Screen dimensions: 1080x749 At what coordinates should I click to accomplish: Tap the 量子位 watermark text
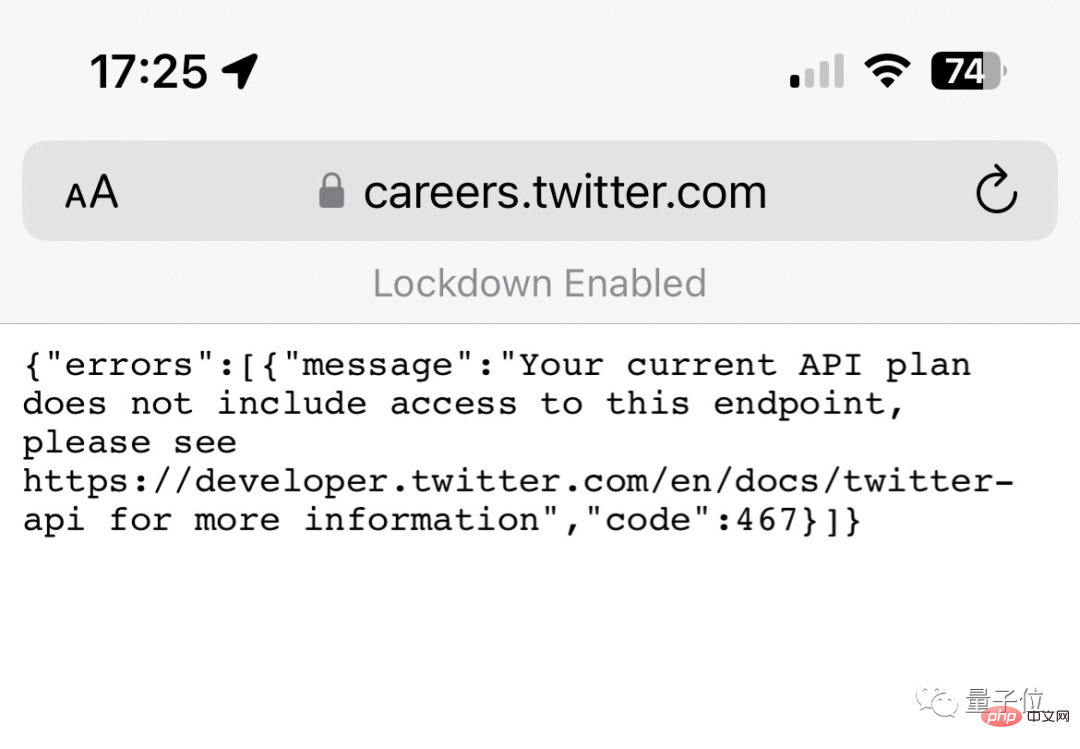pos(1004,699)
